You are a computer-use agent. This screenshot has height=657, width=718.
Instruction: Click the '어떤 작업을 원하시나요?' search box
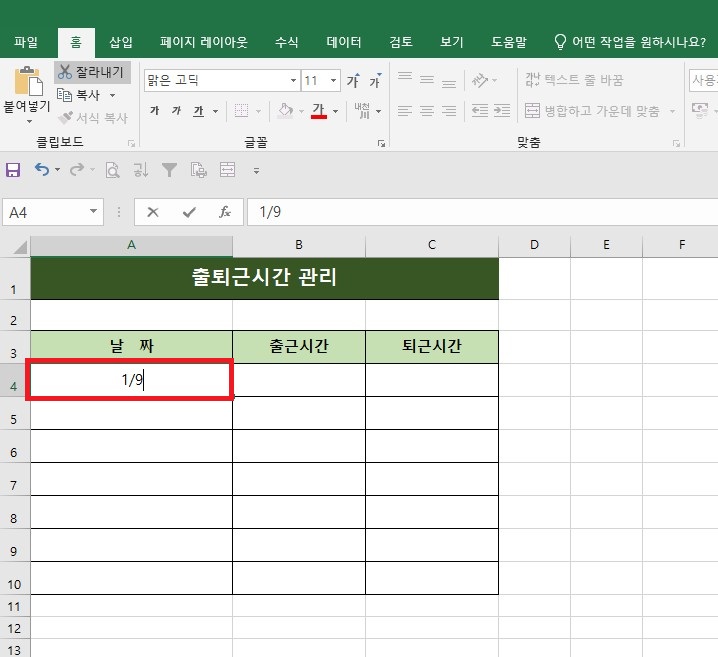click(630, 42)
